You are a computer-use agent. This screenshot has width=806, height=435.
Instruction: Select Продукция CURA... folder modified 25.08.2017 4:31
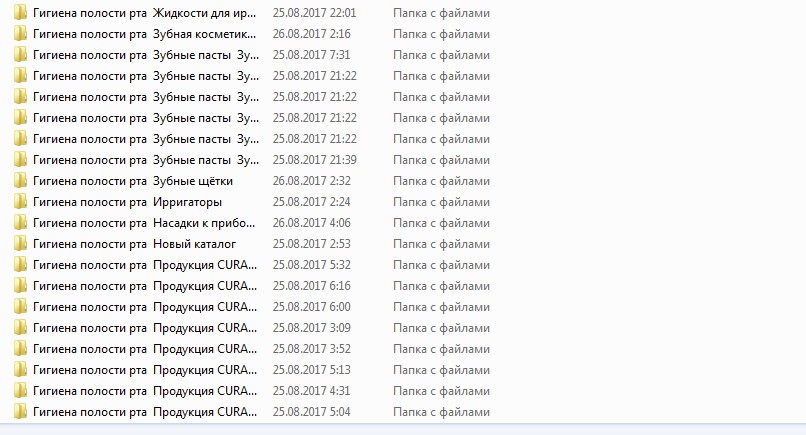click(x=145, y=391)
